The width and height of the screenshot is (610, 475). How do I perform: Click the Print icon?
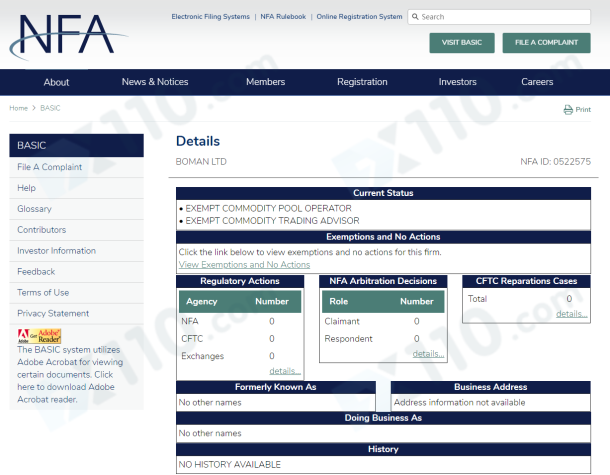(568, 109)
